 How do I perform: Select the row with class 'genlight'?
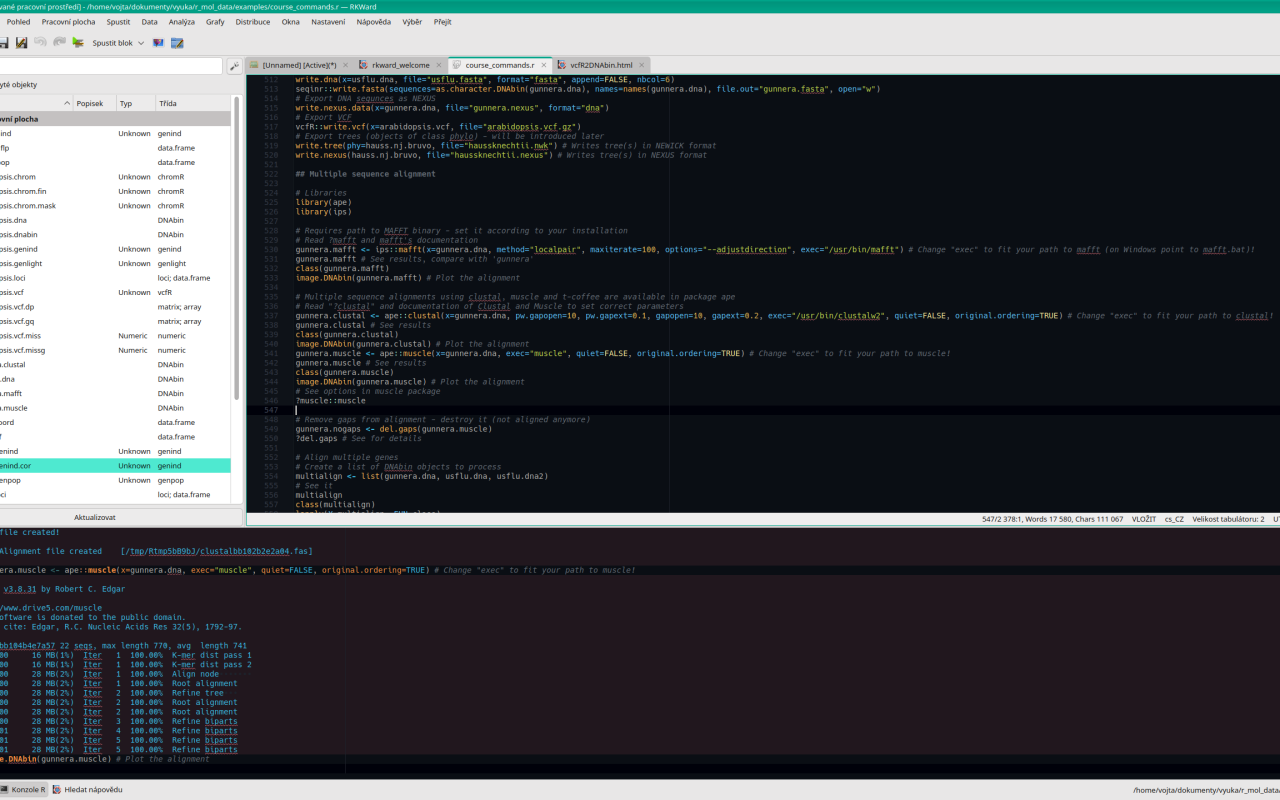click(115, 264)
